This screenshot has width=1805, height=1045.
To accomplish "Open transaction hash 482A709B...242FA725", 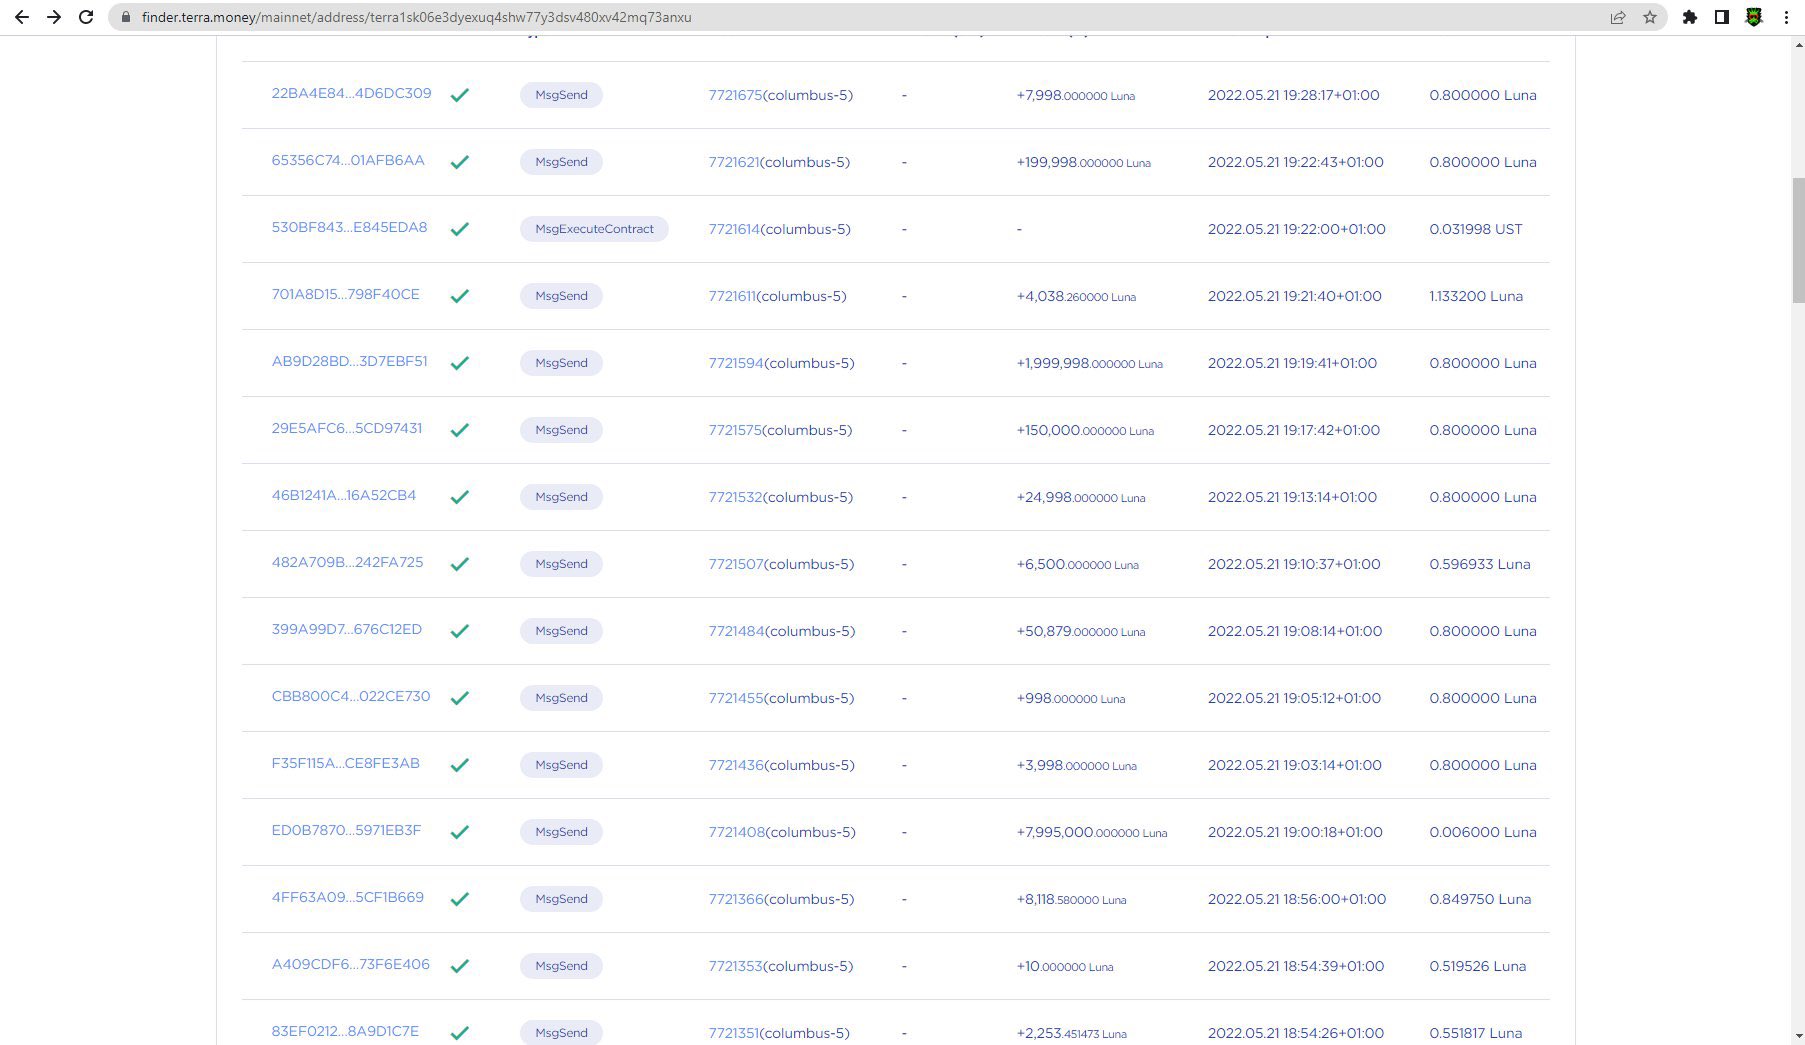I will [x=347, y=562].
